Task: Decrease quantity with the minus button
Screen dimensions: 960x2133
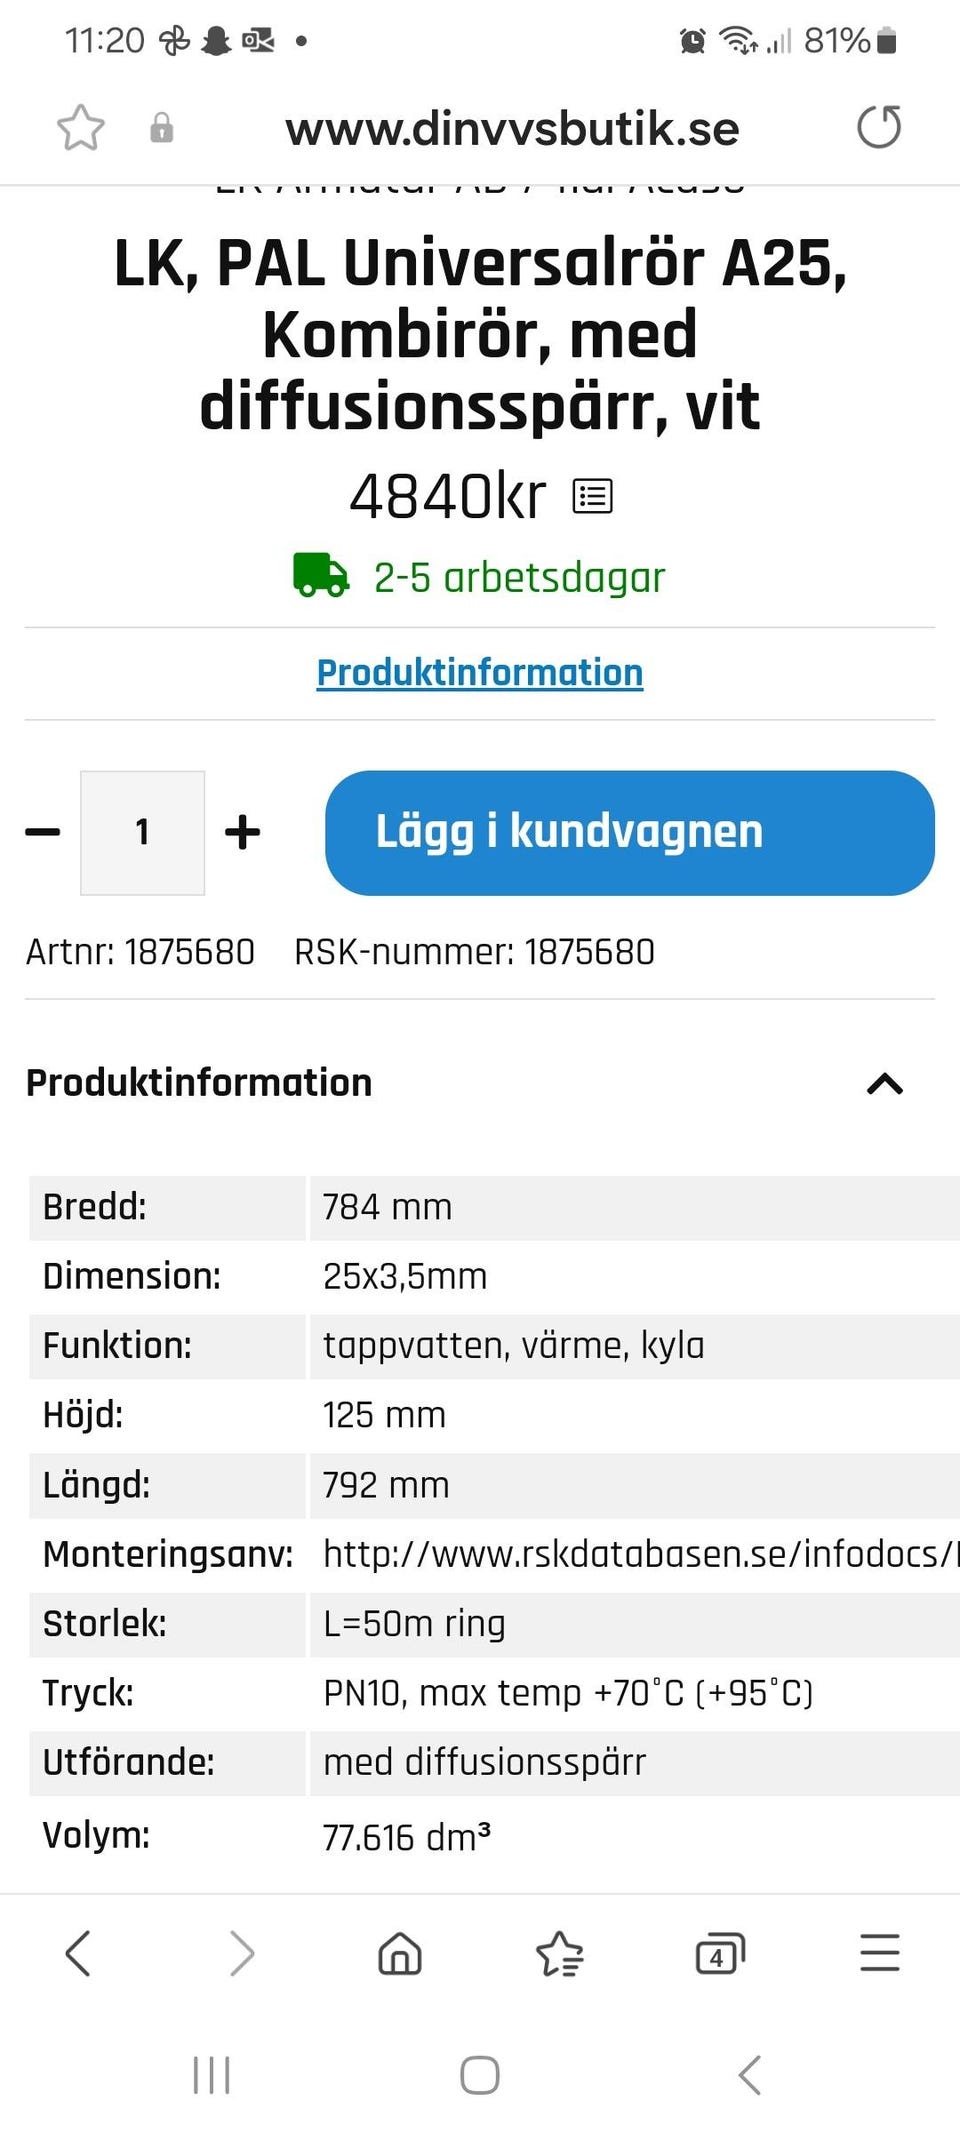Action: click(43, 832)
